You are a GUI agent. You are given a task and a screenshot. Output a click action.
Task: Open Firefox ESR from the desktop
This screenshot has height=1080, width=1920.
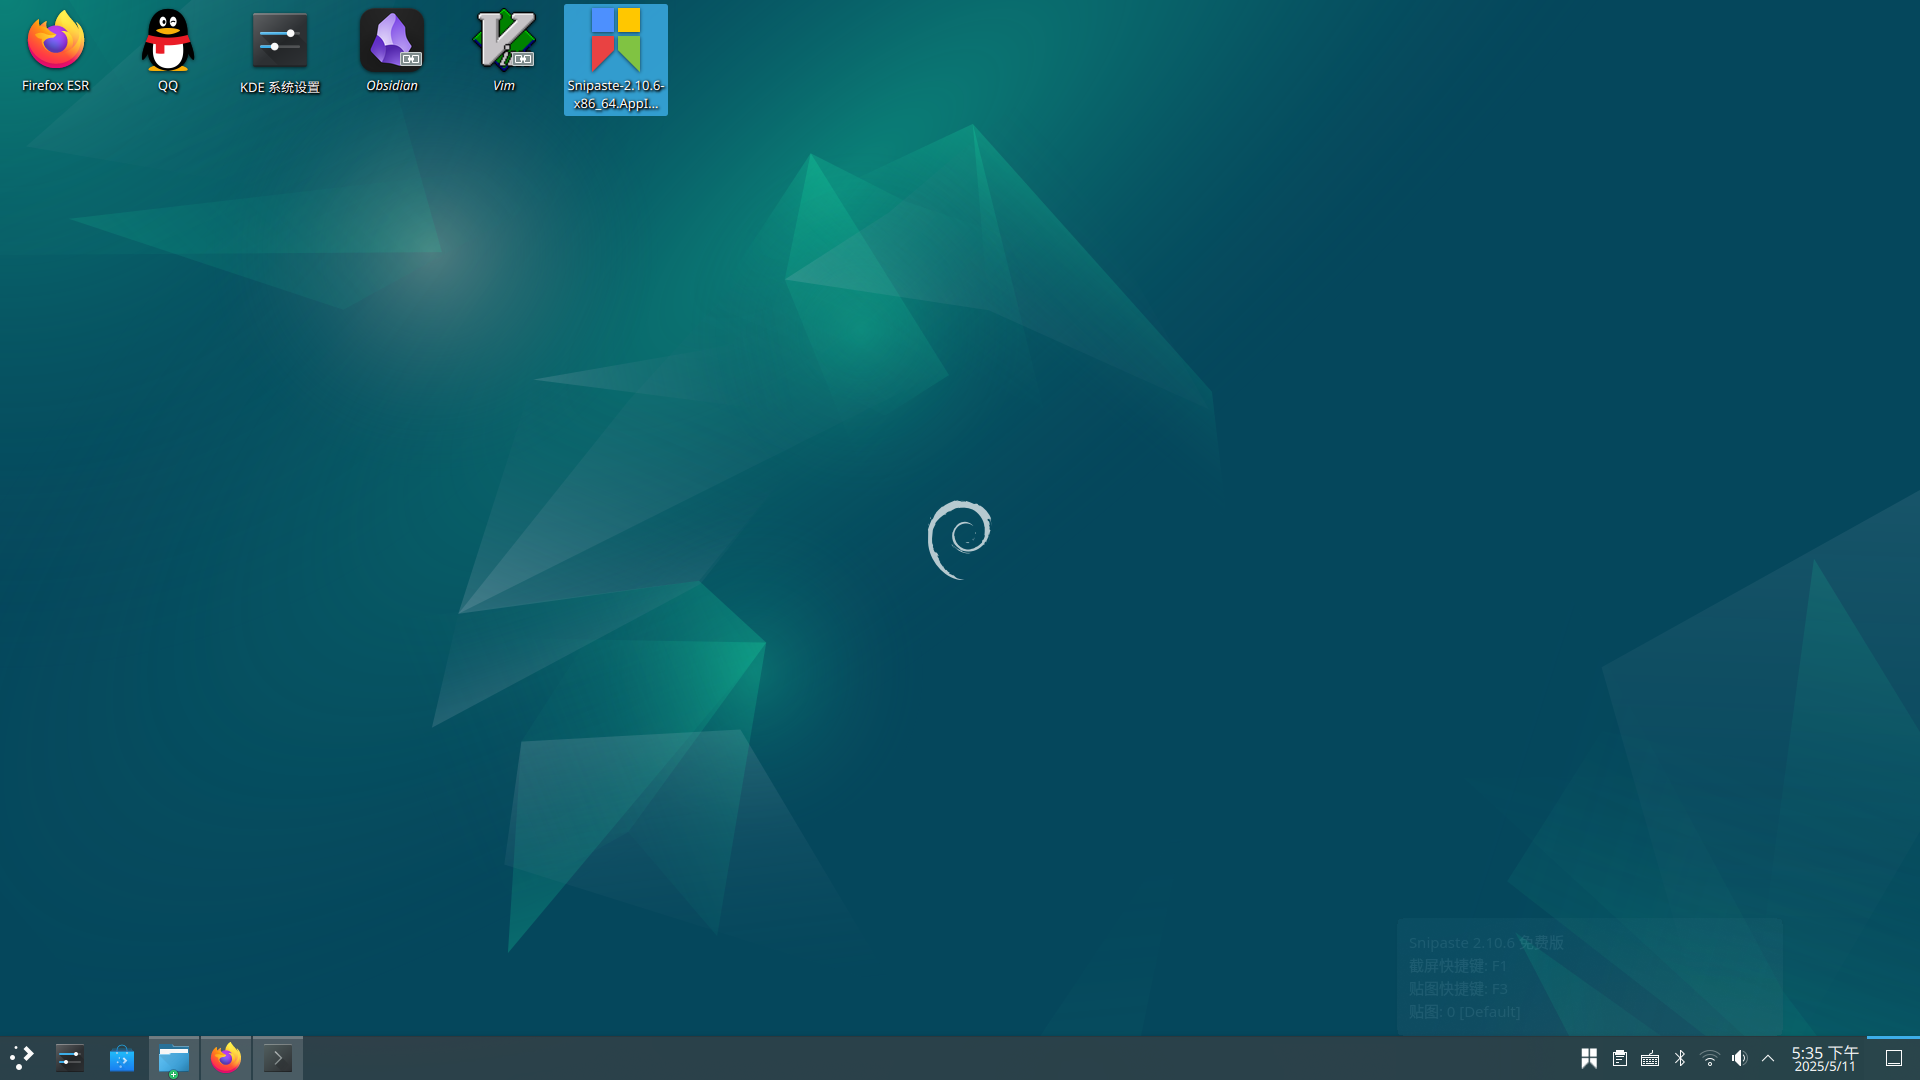point(55,40)
